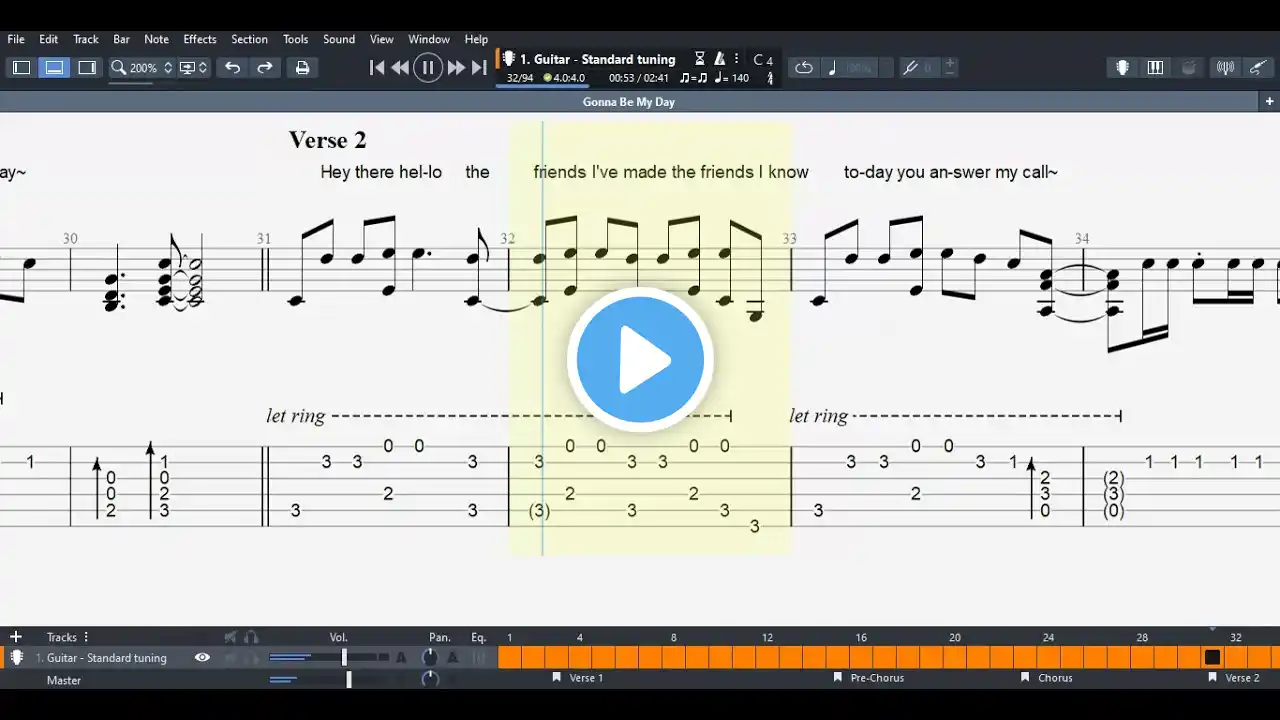Rewind to the previous bar
The image size is (1280, 720).
coord(400,68)
